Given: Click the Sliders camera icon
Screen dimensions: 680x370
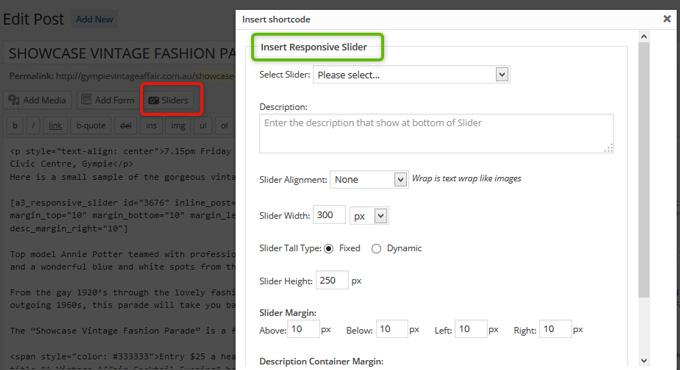Looking at the screenshot, I should tap(154, 101).
